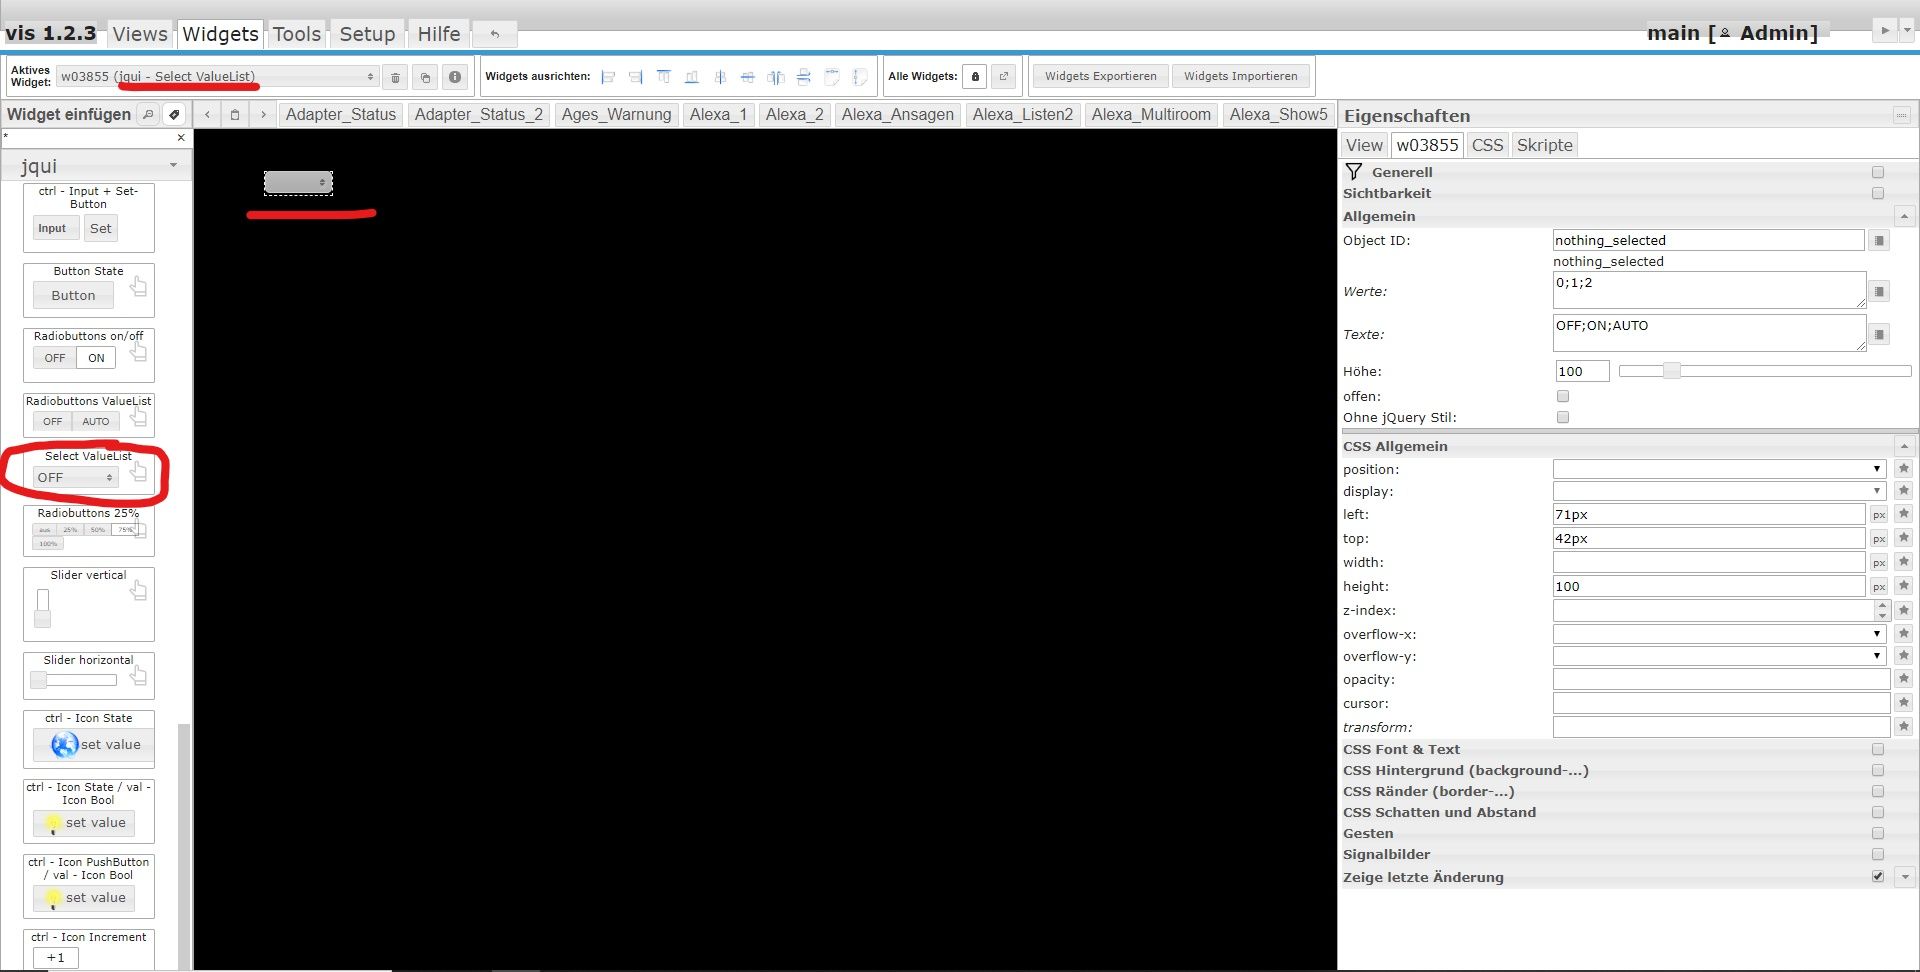Toggle the Gesten section checkbox
Screen dimensions: 1920x972
pyautogui.click(x=1878, y=833)
